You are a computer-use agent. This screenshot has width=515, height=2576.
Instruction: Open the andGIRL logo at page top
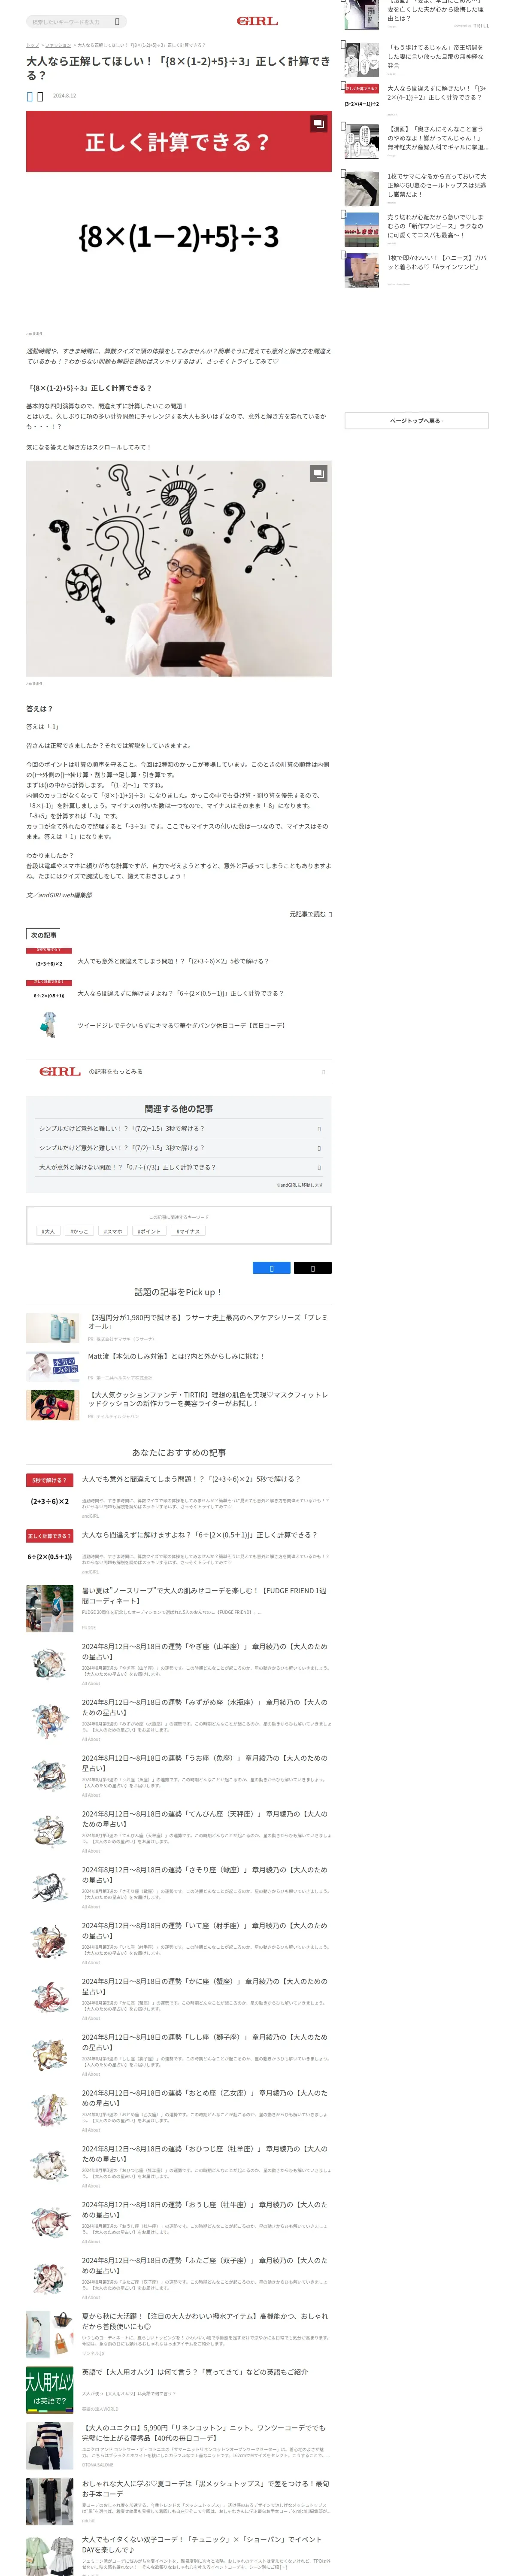tap(257, 21)
